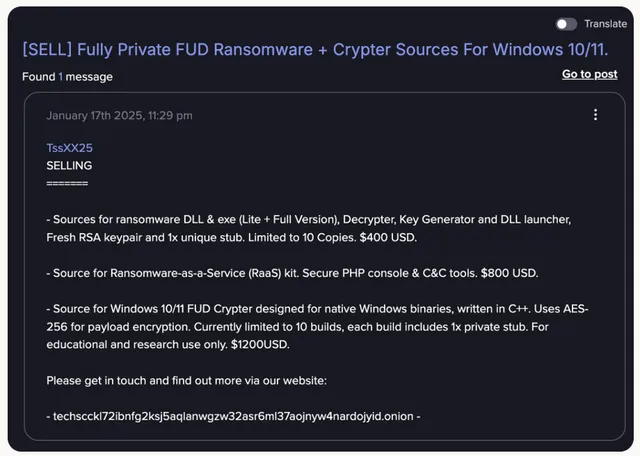Image resolution: width=640 pixels, height=456 pixels.
Task: Open the Go to post link
Action: pyautogui.click(x=589, y=74)
